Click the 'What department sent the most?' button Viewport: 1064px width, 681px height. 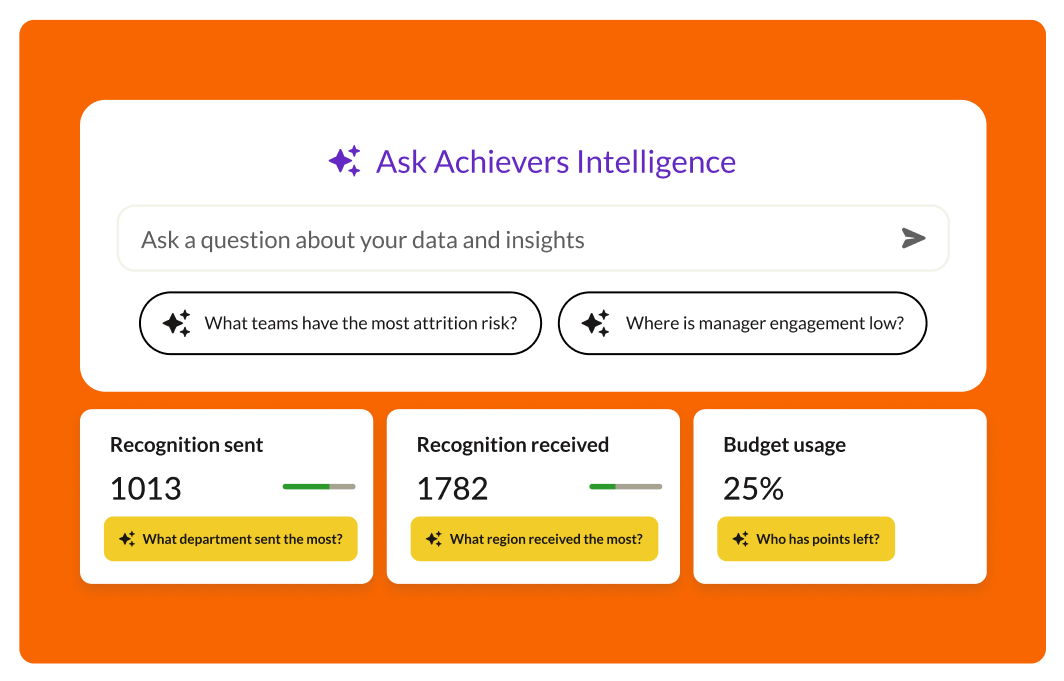[230, 538]
